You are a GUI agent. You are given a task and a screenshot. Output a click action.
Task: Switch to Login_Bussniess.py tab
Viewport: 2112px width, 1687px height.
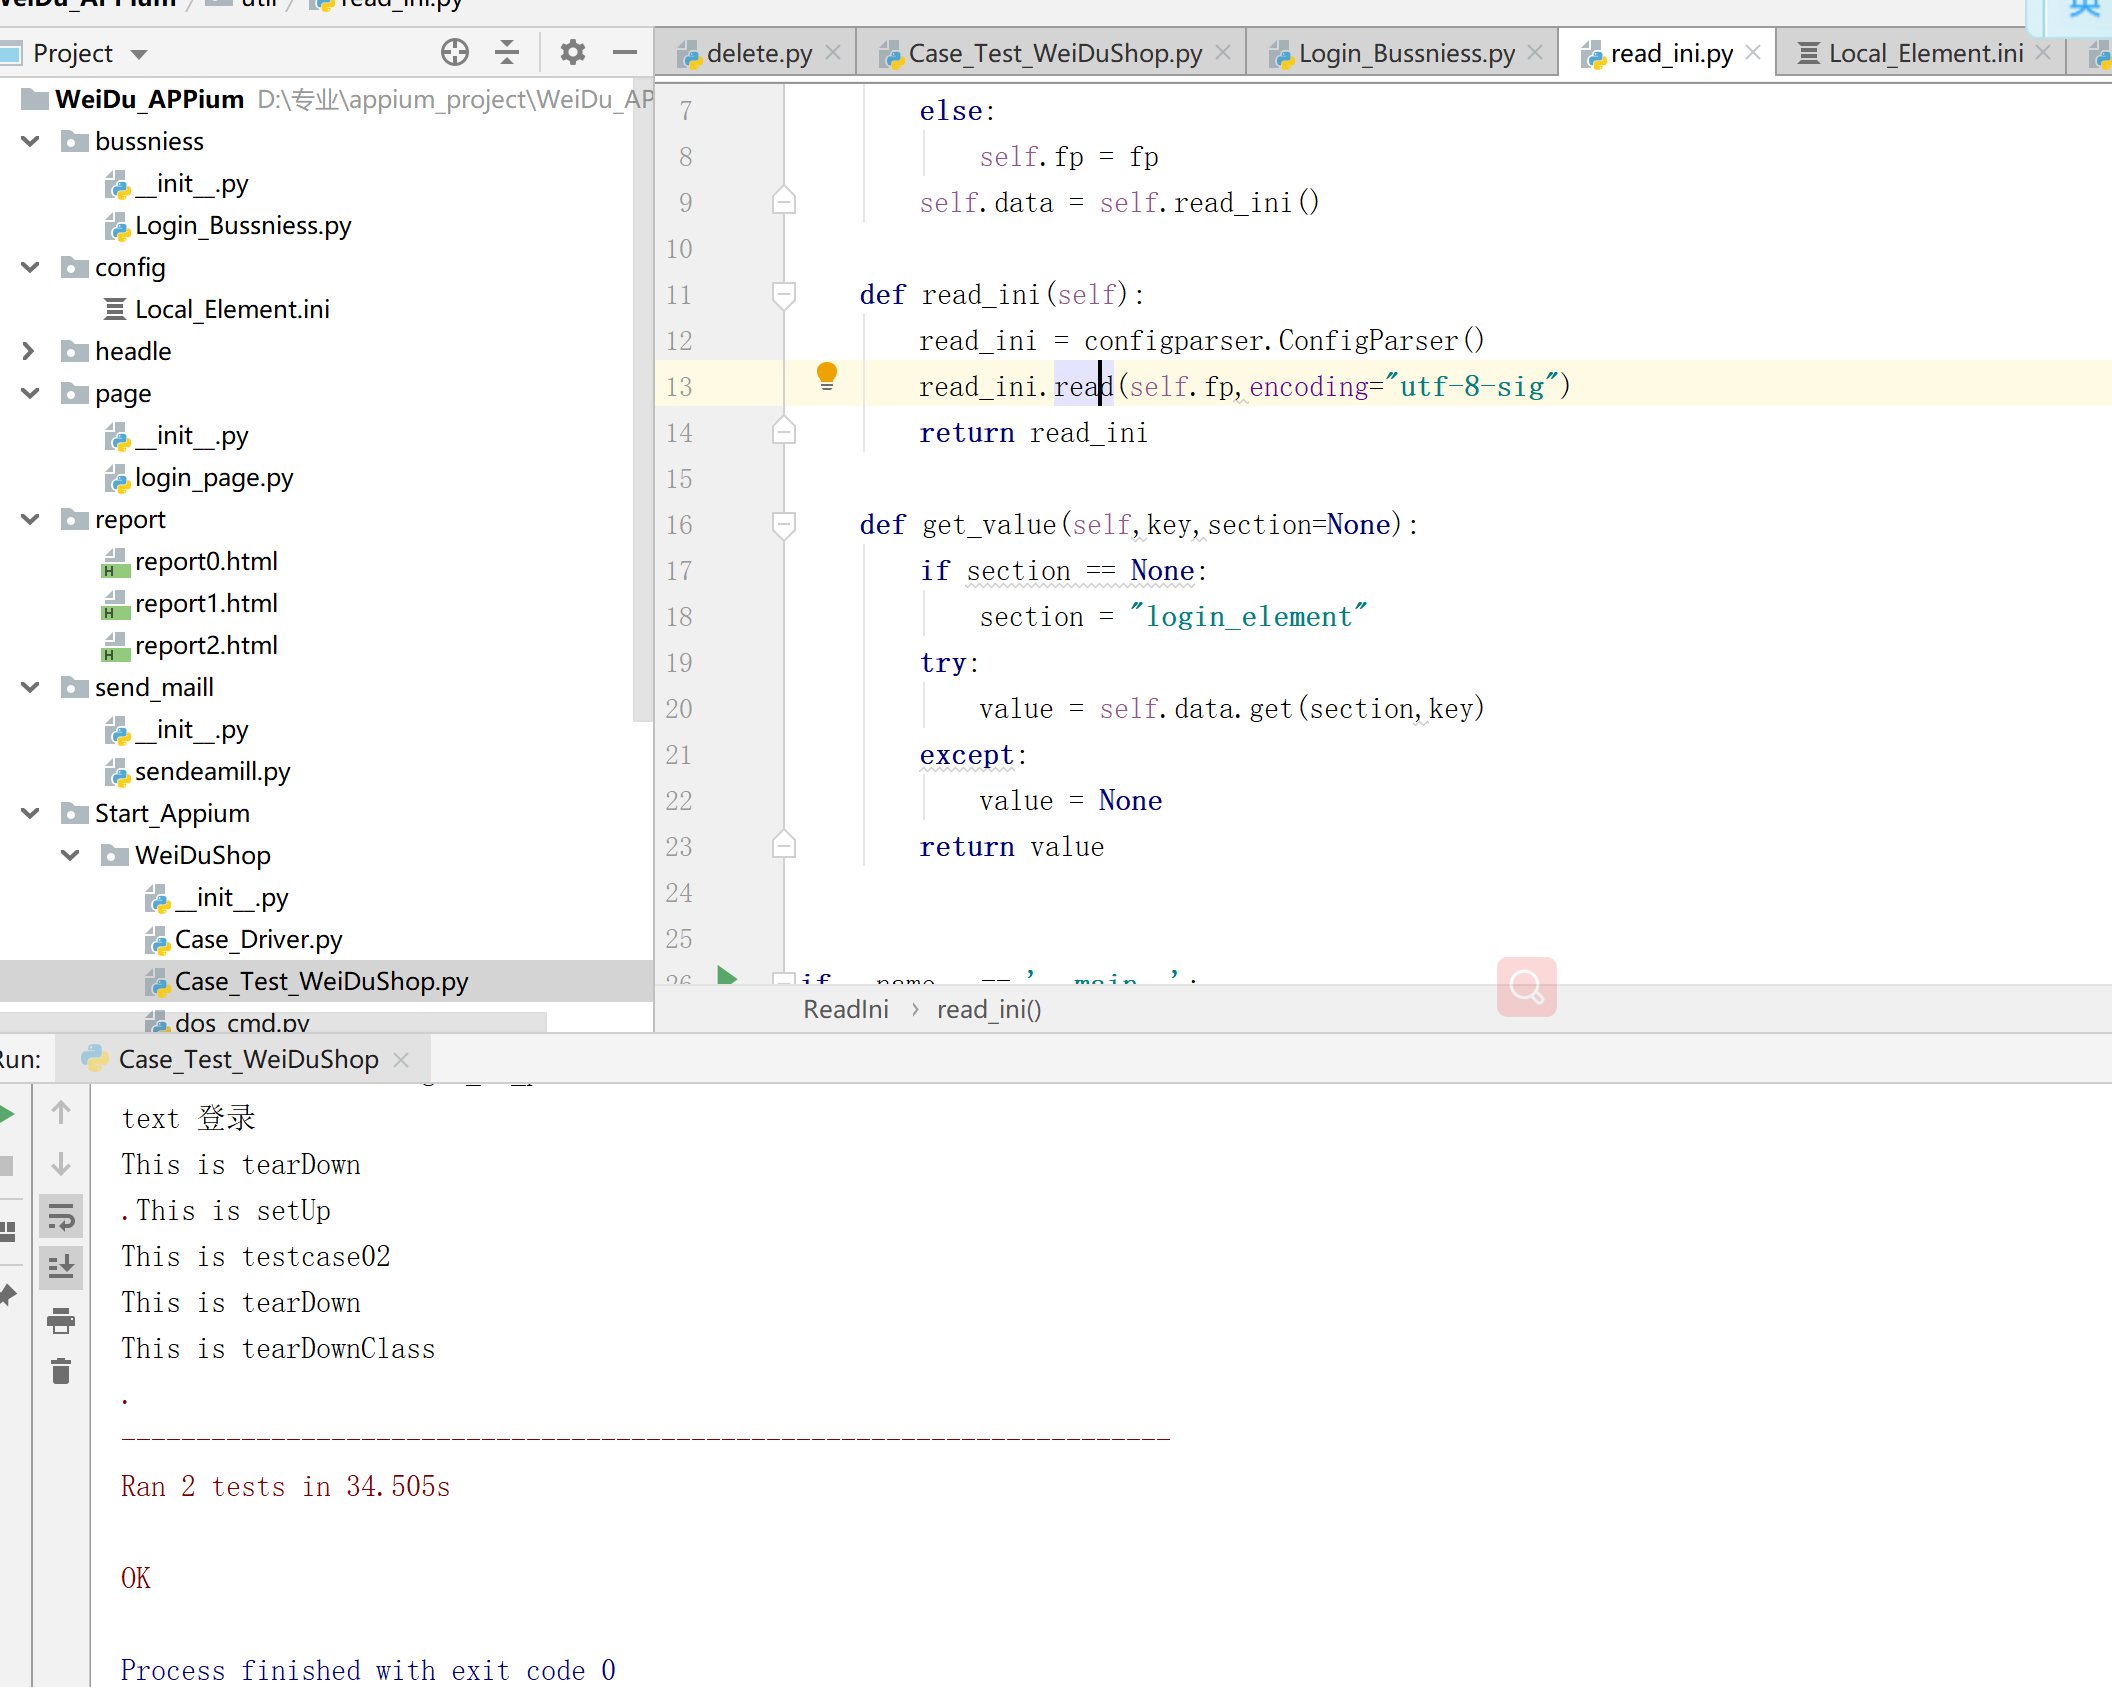1405,53
